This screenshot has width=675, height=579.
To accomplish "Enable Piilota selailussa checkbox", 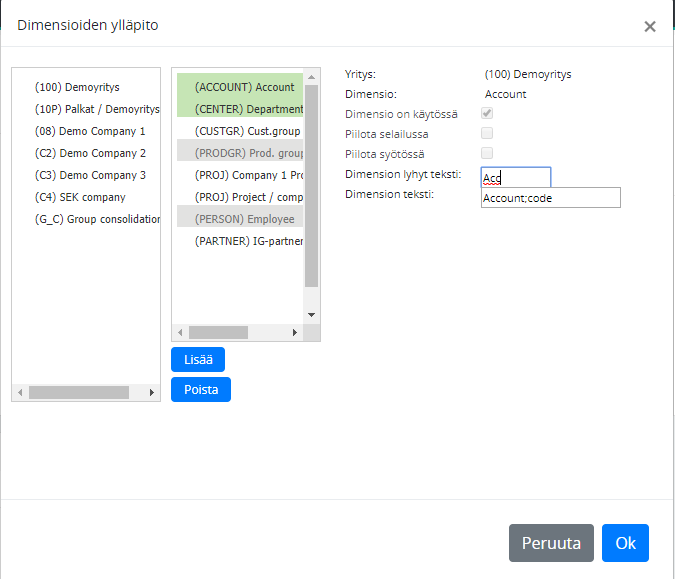I will [487, 133].
